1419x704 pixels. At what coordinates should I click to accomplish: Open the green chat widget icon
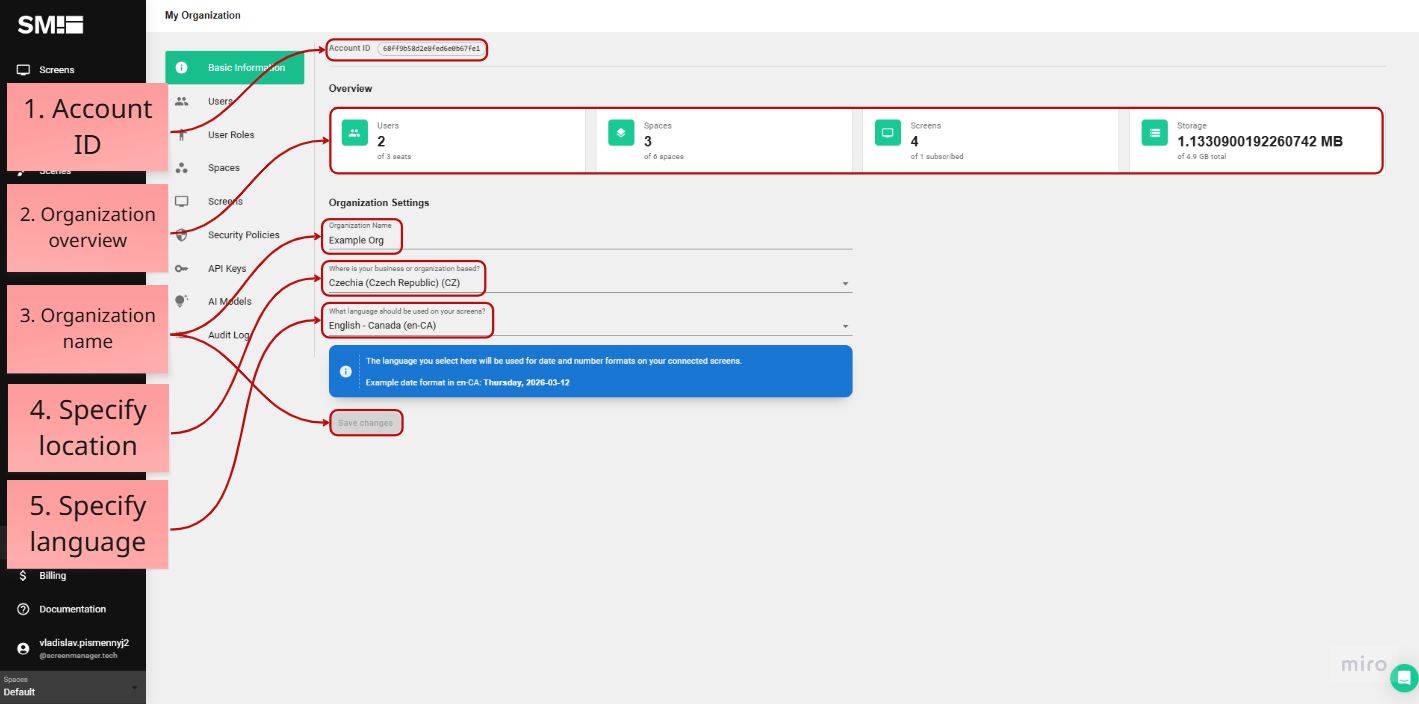pyautogui.click(x=1404, y=678)
